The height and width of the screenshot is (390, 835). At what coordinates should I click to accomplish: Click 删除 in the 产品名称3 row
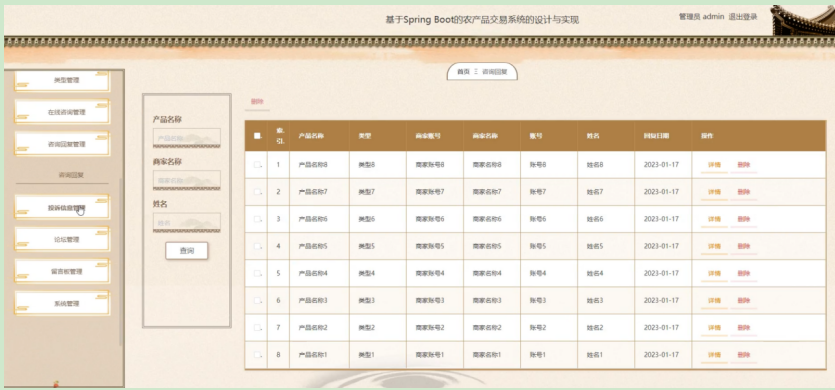(x=743, y=300)
